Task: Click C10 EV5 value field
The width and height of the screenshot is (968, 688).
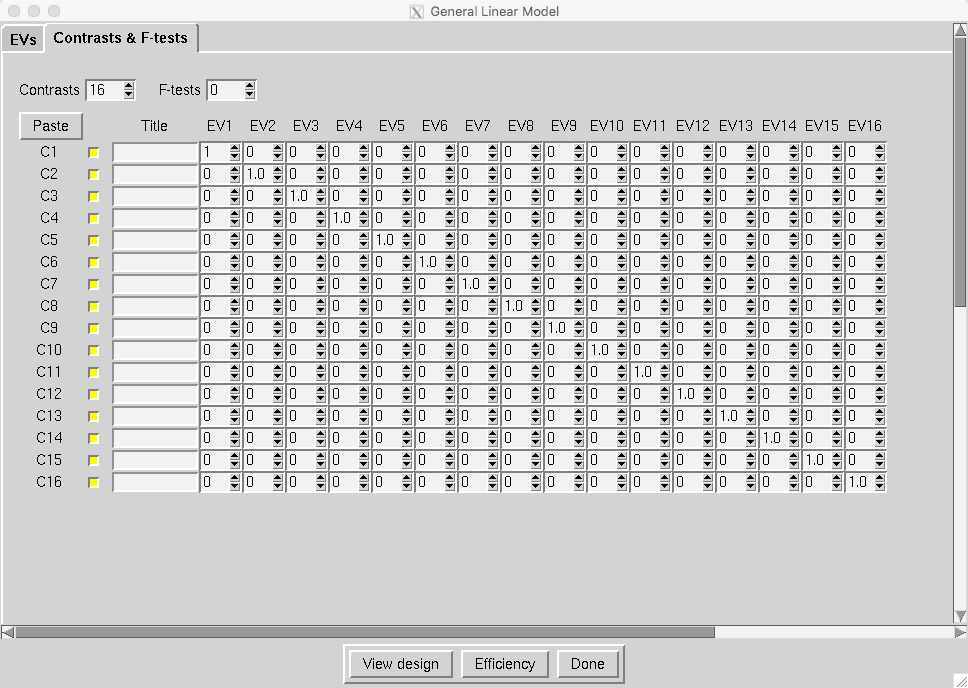Action: point(386,350)
